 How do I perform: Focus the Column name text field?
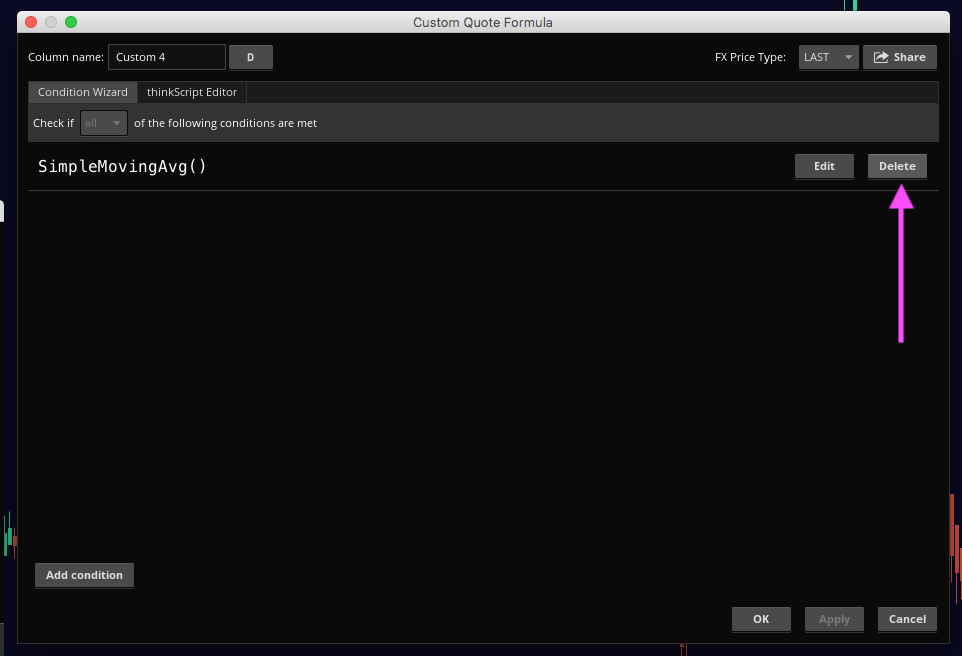(166, 57)
